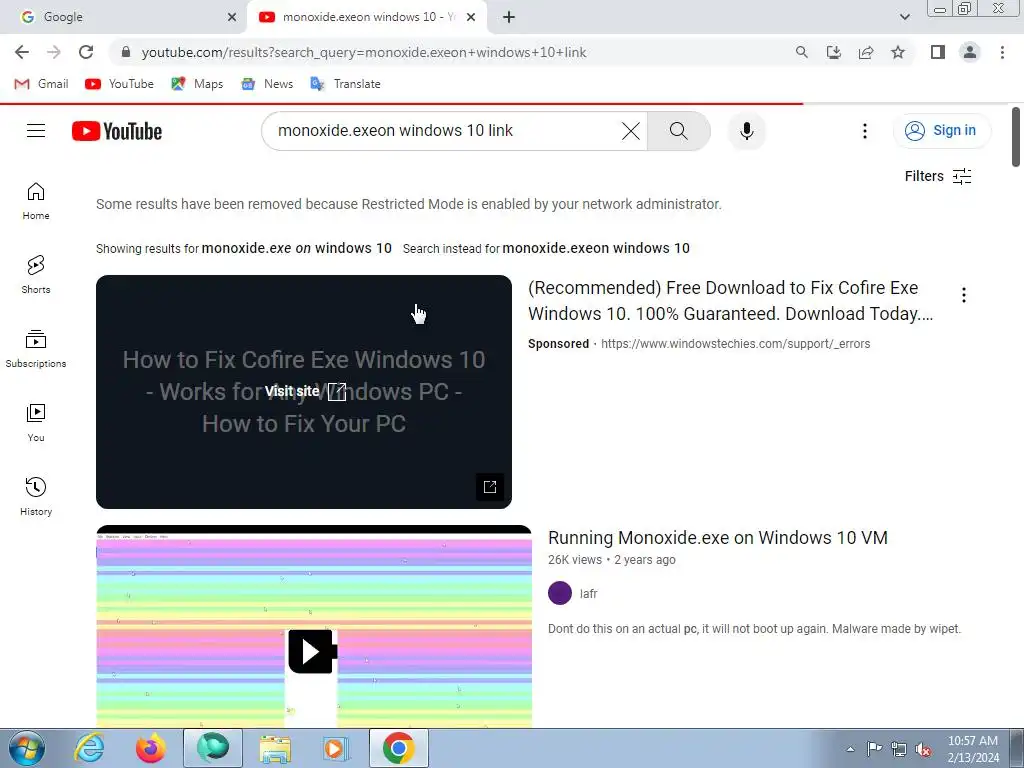This screenshot has width=1024, height=768.
Task: Search instead for monoxide.exeon windows 10
Action: (x=596, y=248)
